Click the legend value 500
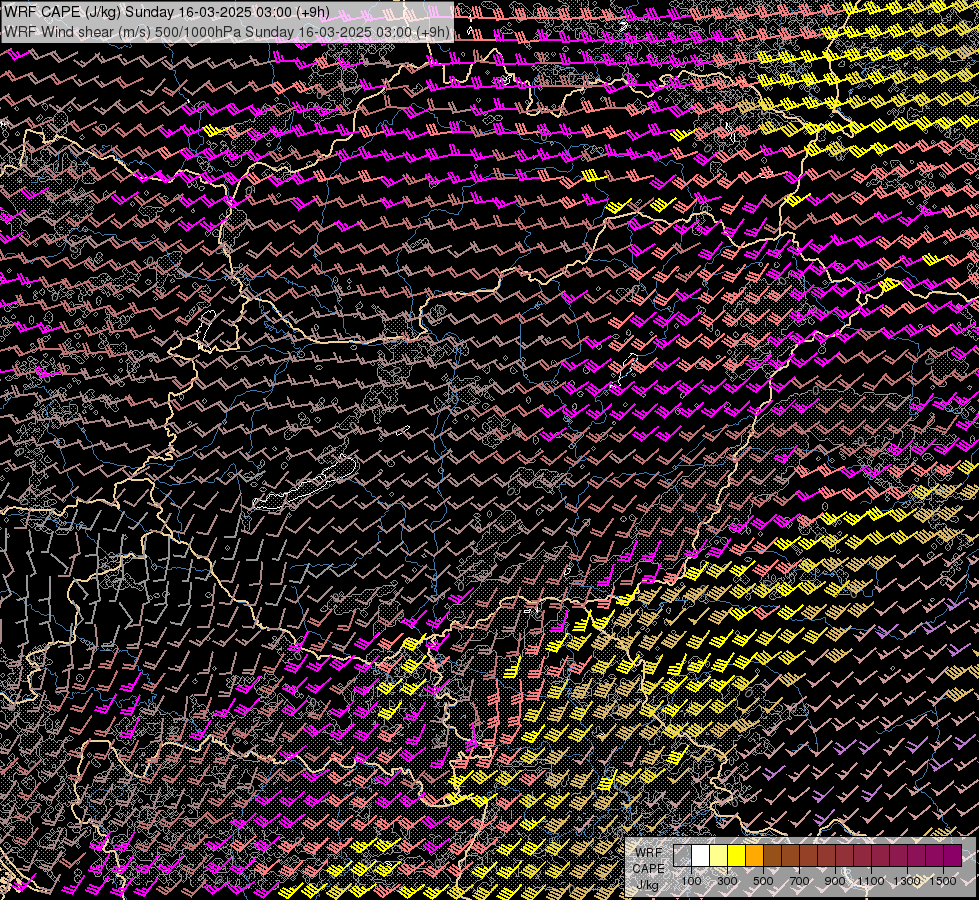This screenshot has height=900, width=979. (763, 881)
